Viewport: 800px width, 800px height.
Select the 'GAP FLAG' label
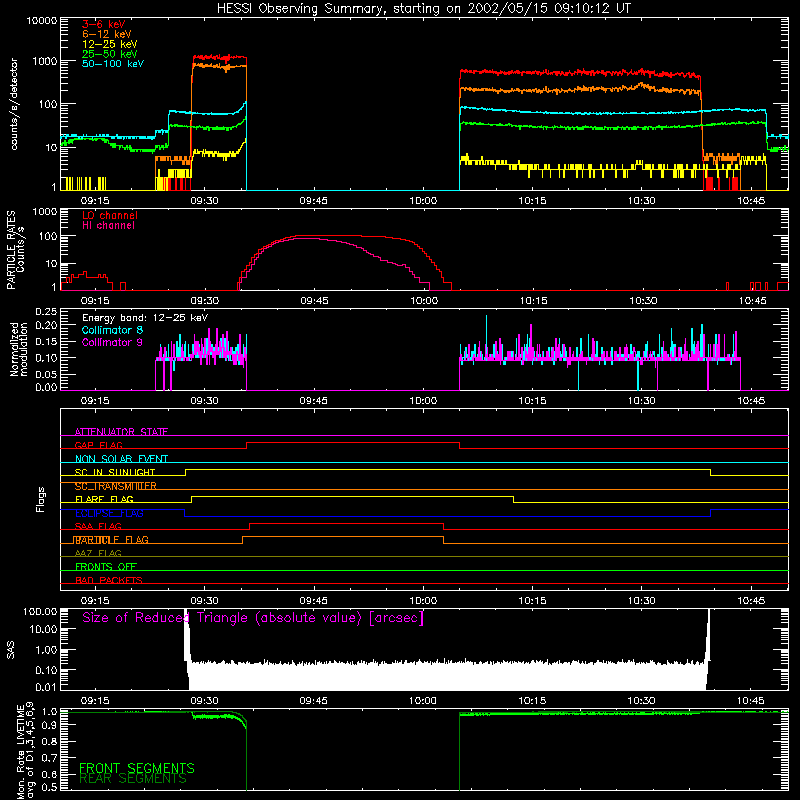tap(98, 445)
